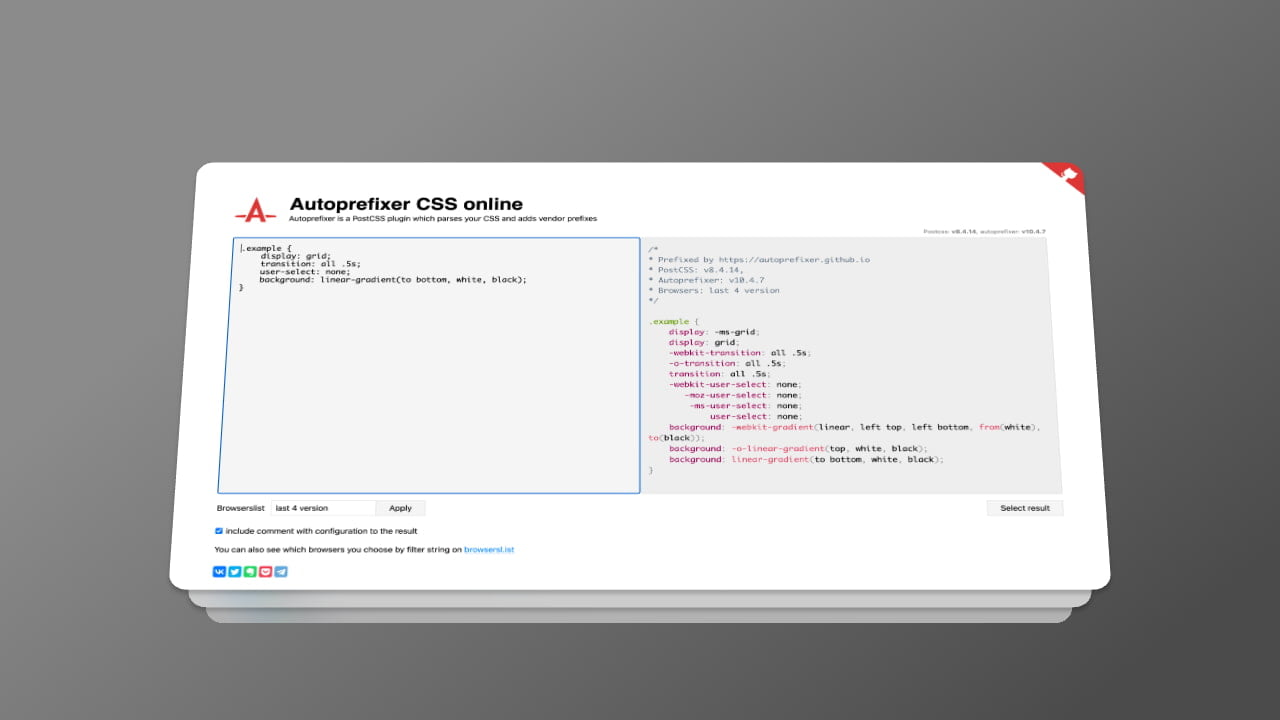
Task: Share via the Twitter bird icon
Action: 234,572
